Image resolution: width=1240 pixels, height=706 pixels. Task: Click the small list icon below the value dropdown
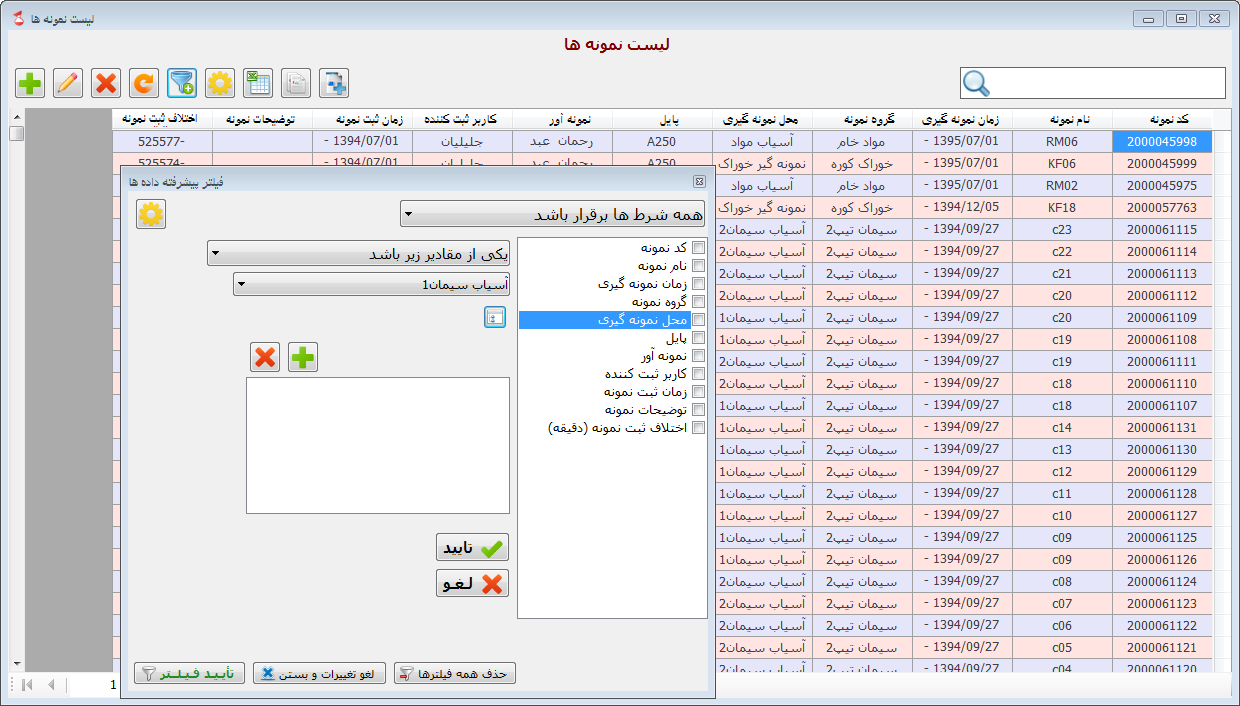(495, 317)
